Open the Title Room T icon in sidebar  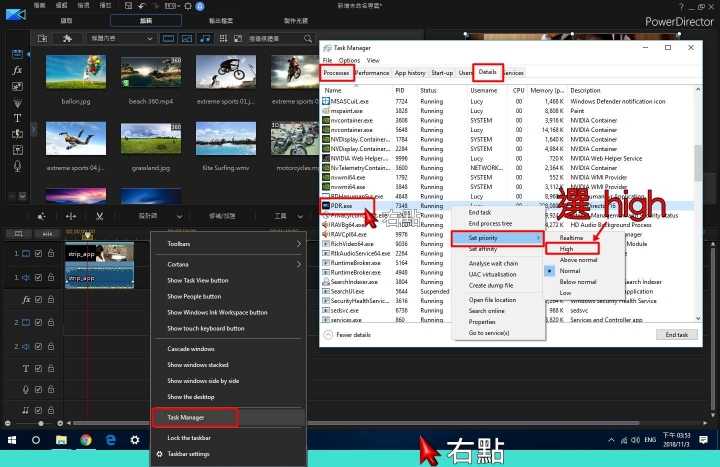click(x=17, y=118)
